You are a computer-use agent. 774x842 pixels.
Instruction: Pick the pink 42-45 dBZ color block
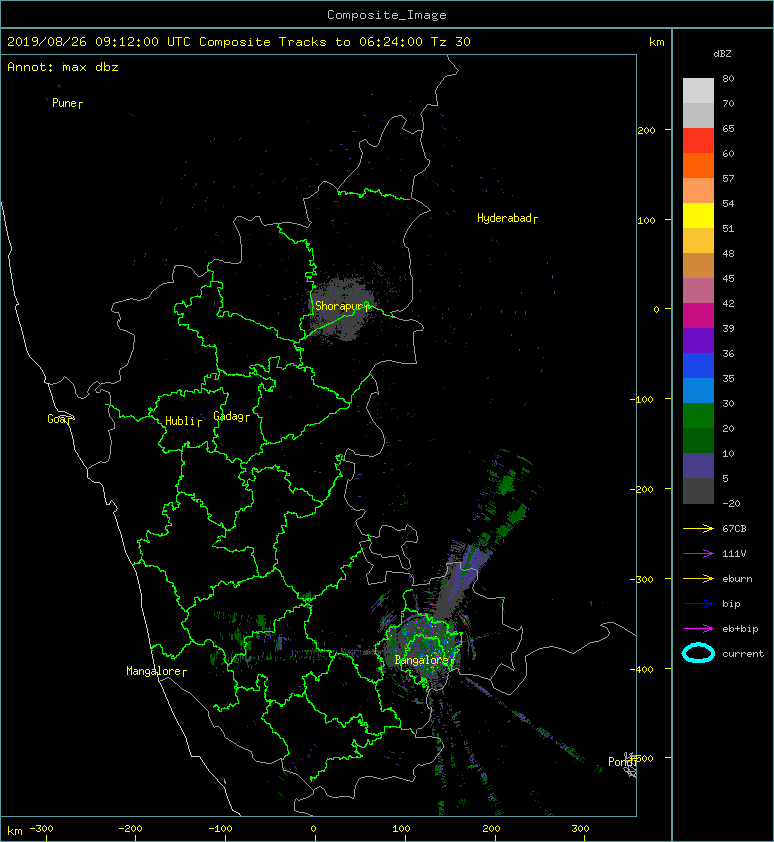tap(698, 291)
